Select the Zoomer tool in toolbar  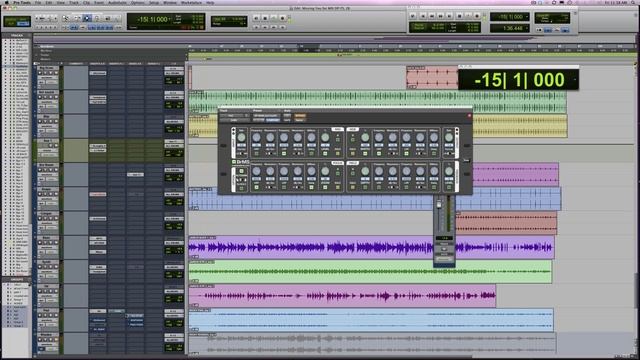pos(65,18)
